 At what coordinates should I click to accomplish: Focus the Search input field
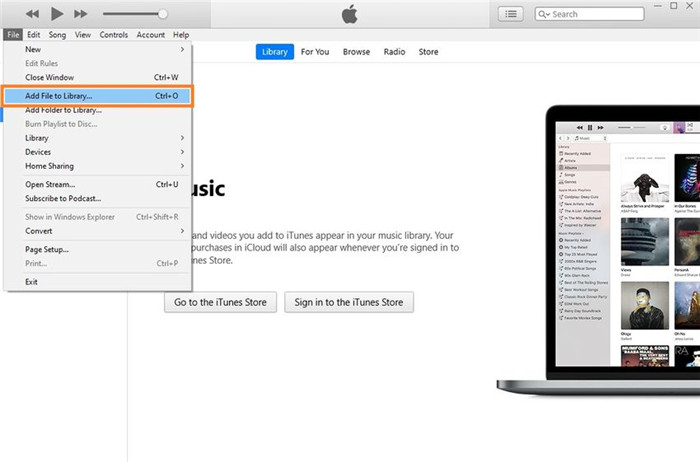590,14
